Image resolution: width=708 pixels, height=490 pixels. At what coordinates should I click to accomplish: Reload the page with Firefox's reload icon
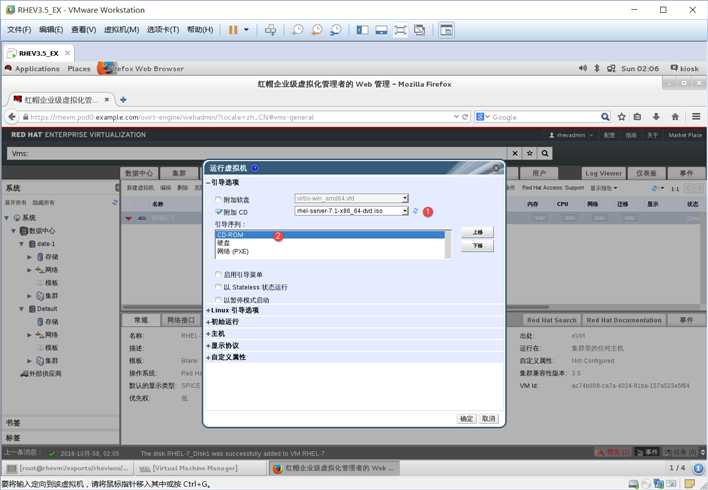pos(466,117)
